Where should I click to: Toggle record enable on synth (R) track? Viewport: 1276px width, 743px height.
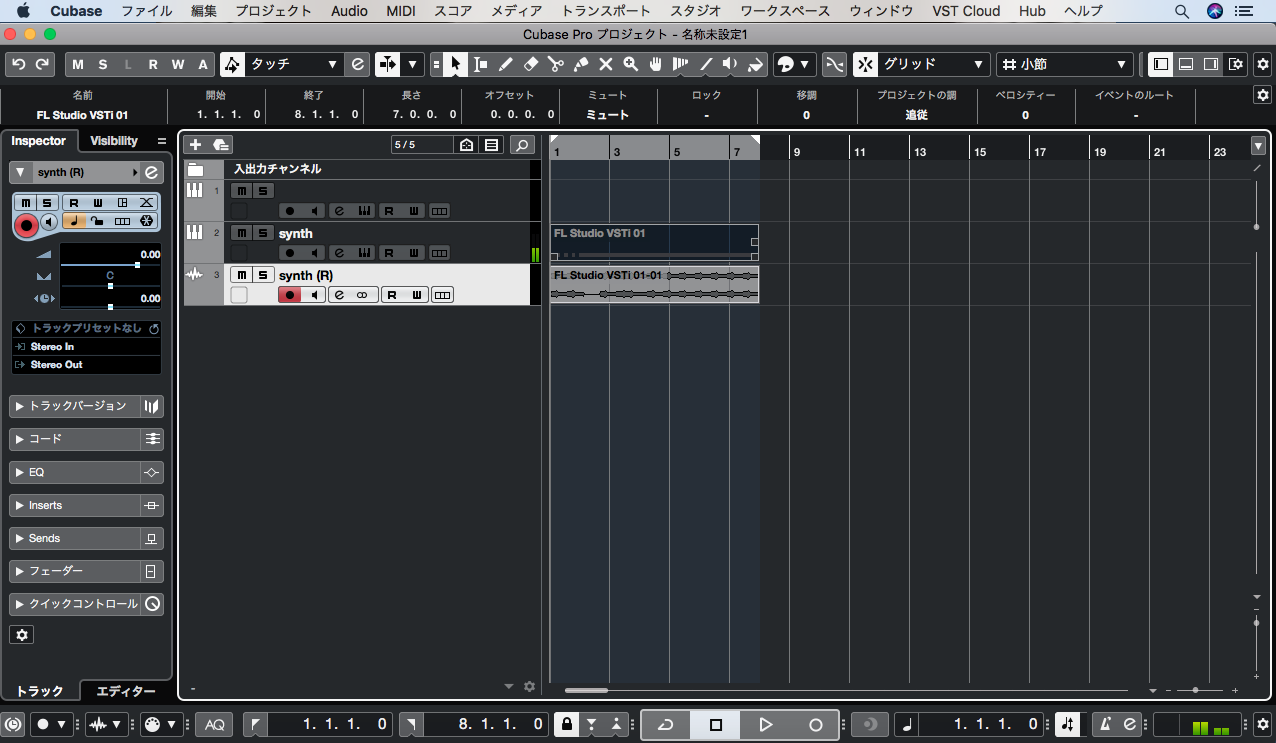(x=290, y=295)
